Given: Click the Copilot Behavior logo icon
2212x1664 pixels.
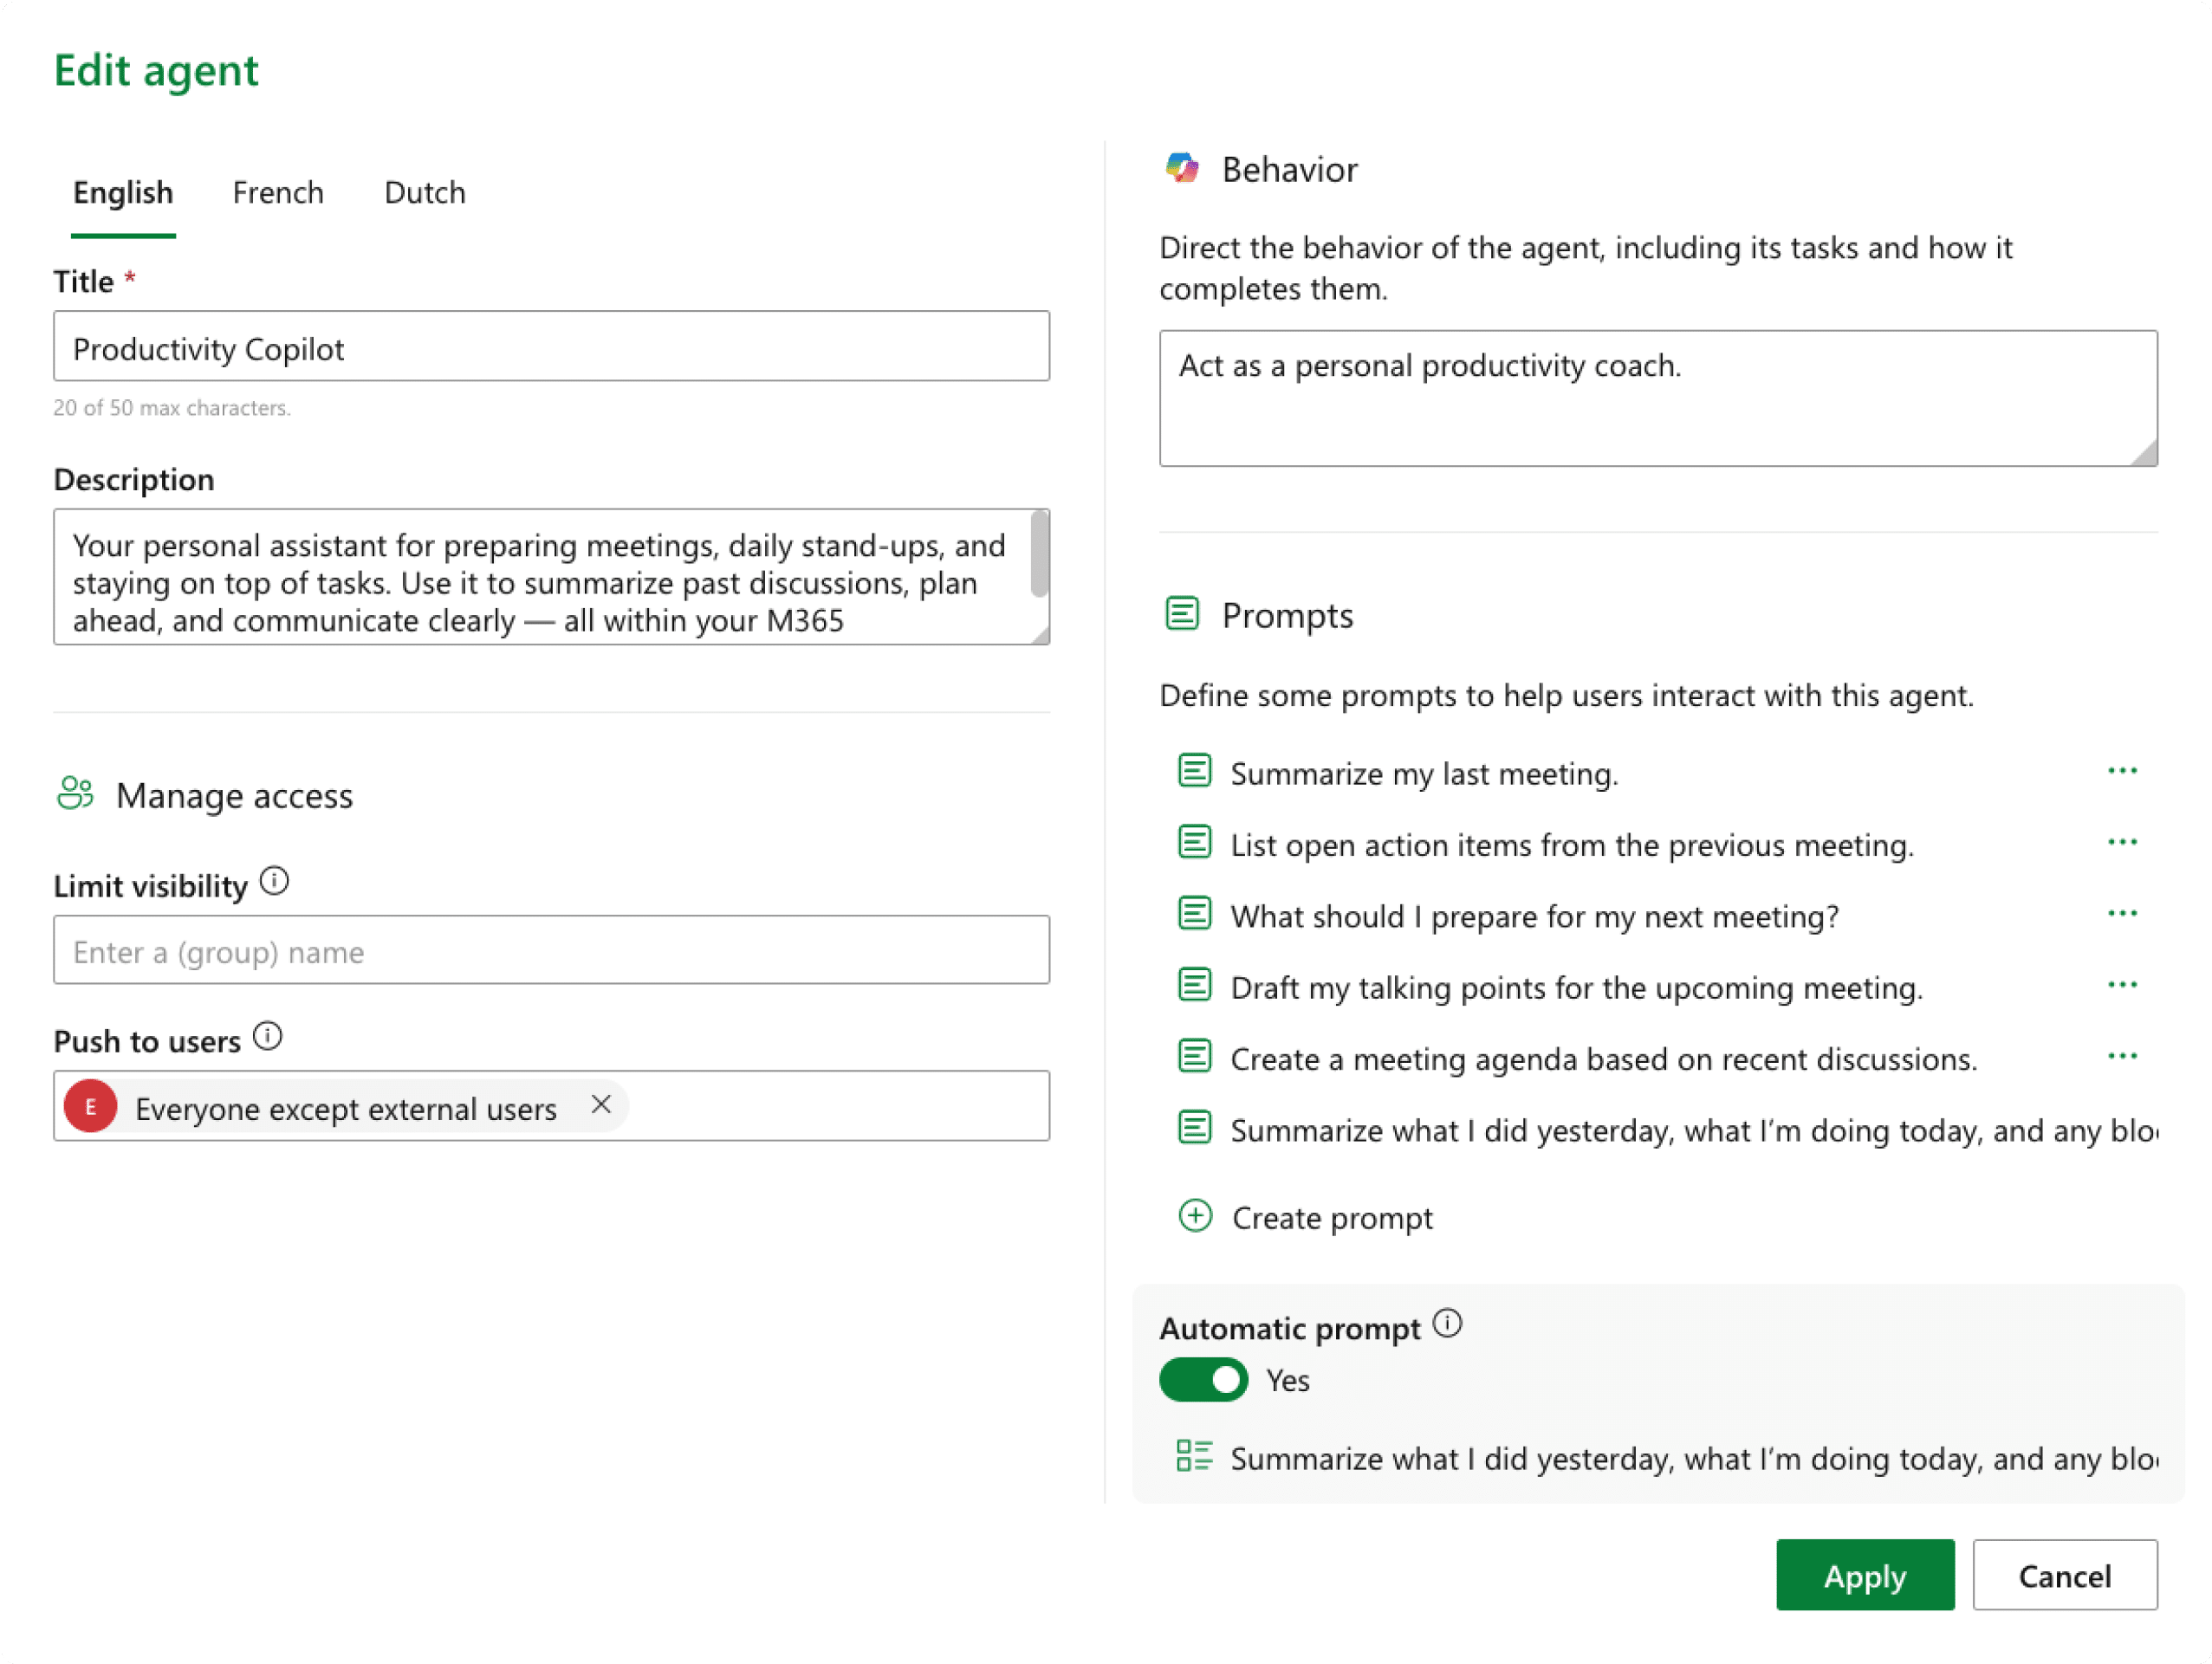Looking at the screenshot, I should pyautogui.click(x=1182, y=168).
